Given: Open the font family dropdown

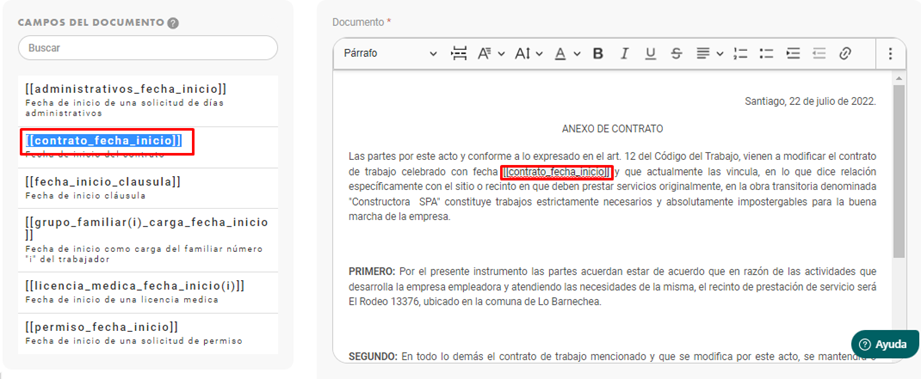Looking at the screenshot, I should [x=491, y=54].
